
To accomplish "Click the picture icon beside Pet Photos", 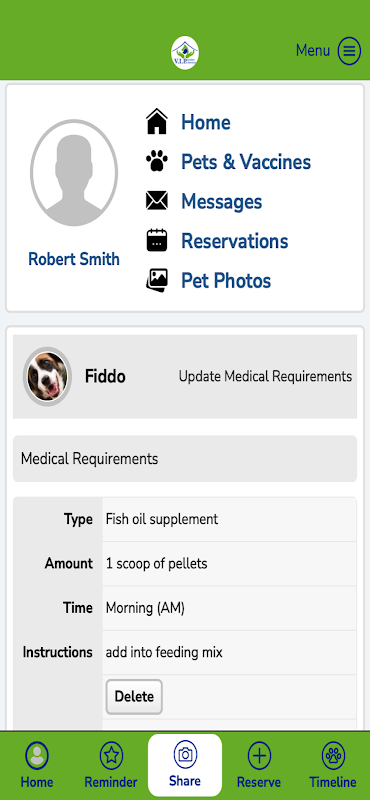I will pyautogui.click(x=157, y=280).
